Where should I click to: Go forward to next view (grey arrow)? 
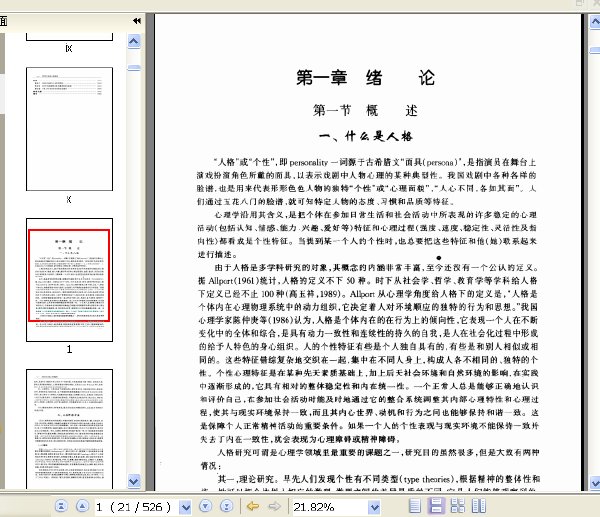click(x=274, y=506)
